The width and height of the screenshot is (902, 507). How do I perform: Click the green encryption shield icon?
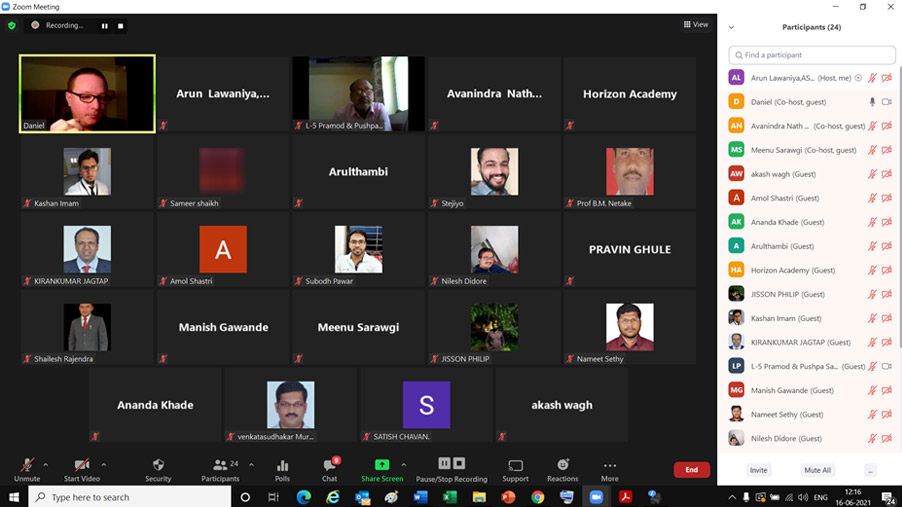(x=12, y=25)
